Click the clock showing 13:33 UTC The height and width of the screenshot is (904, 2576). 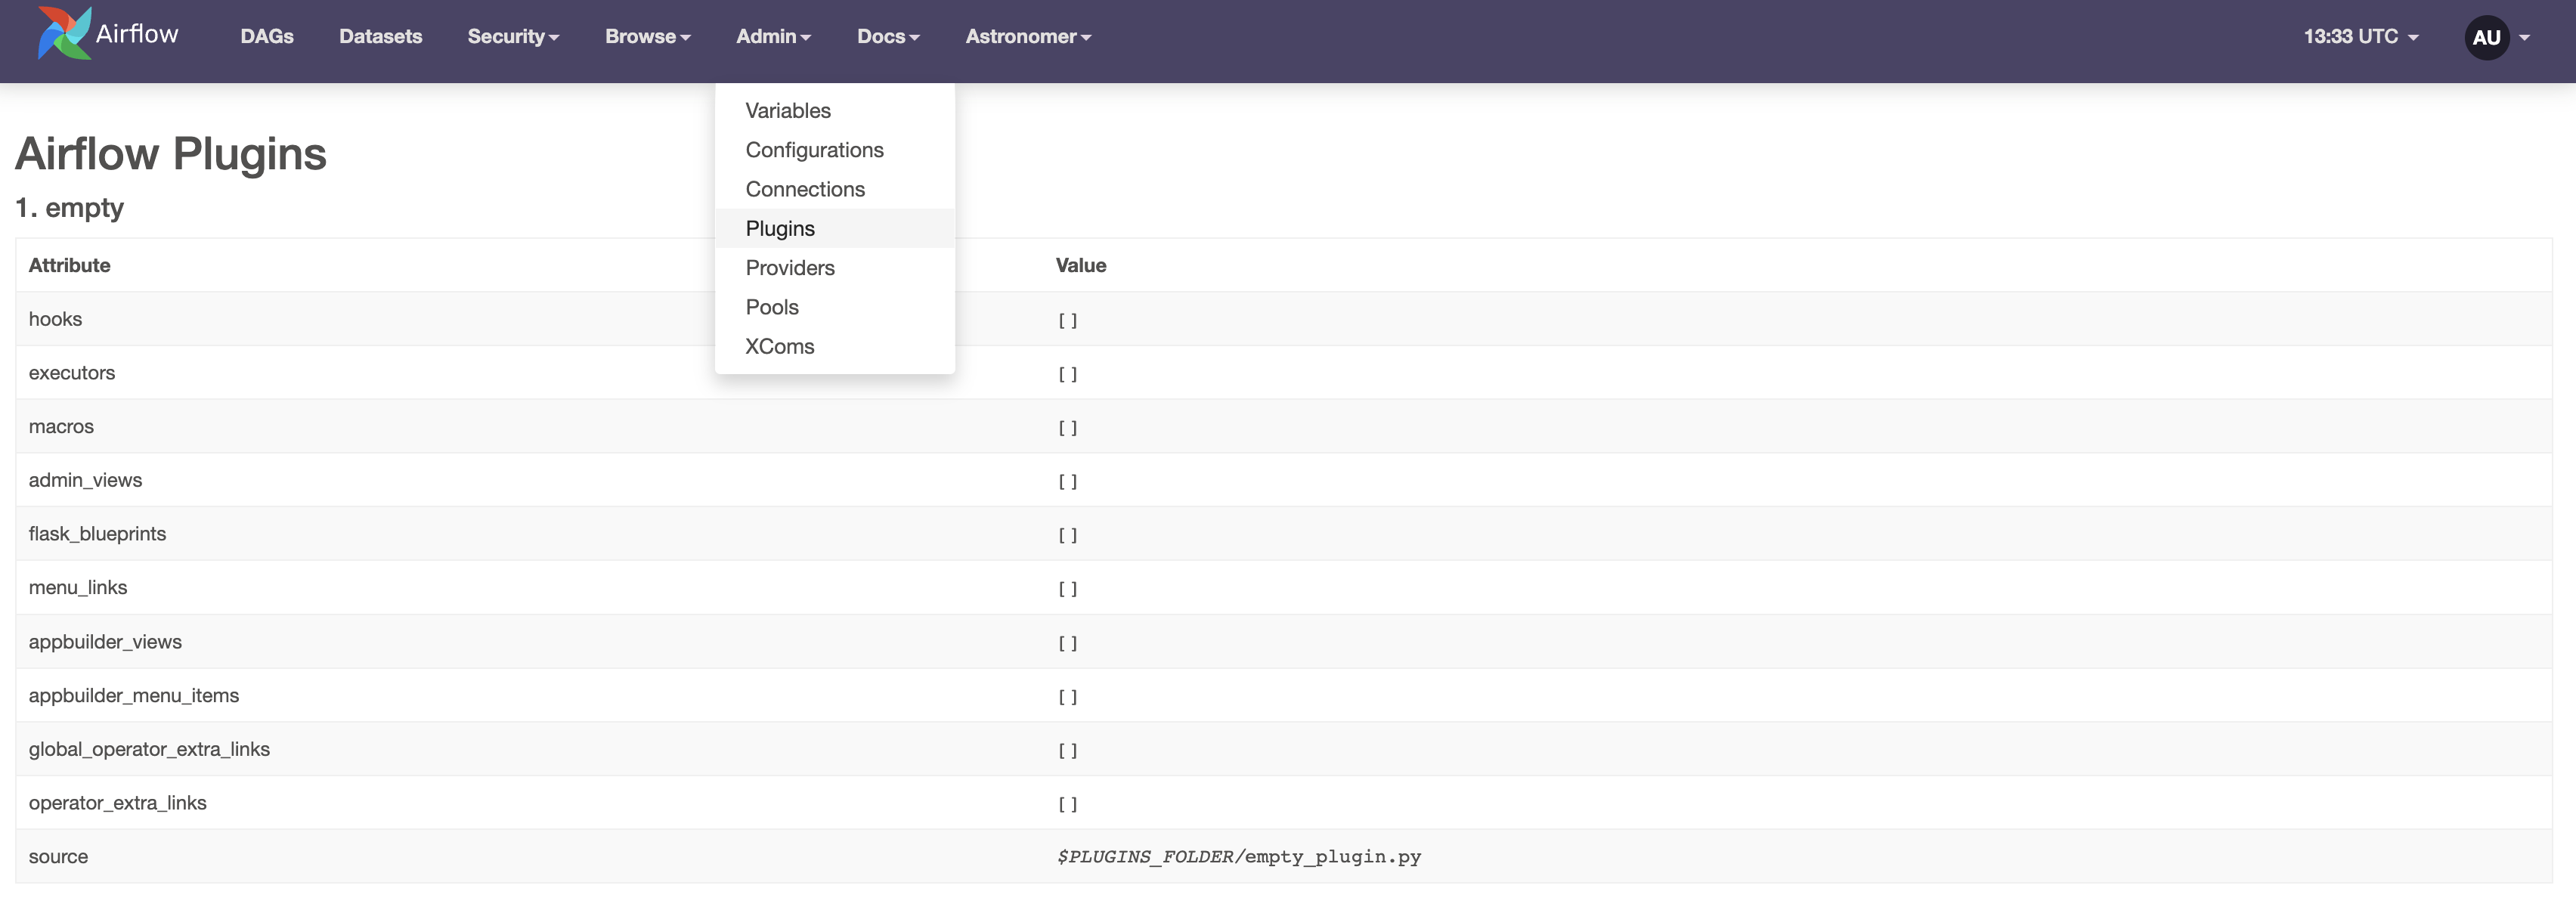click(x=2350, y=37)
